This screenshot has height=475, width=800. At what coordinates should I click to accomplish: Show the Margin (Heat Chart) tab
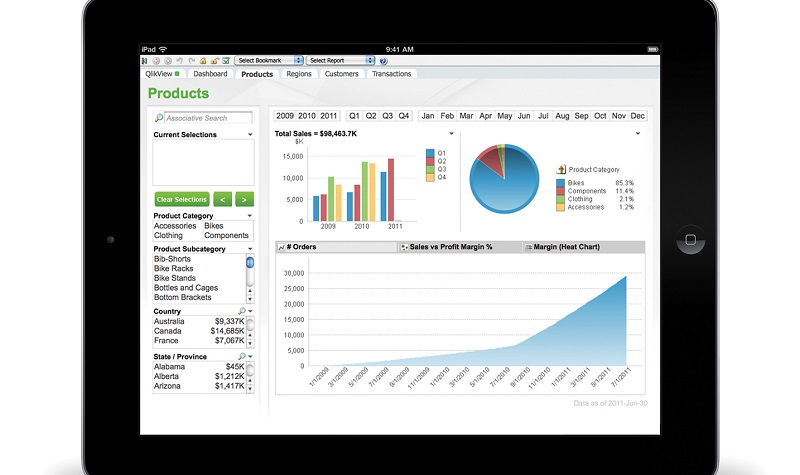583,247
